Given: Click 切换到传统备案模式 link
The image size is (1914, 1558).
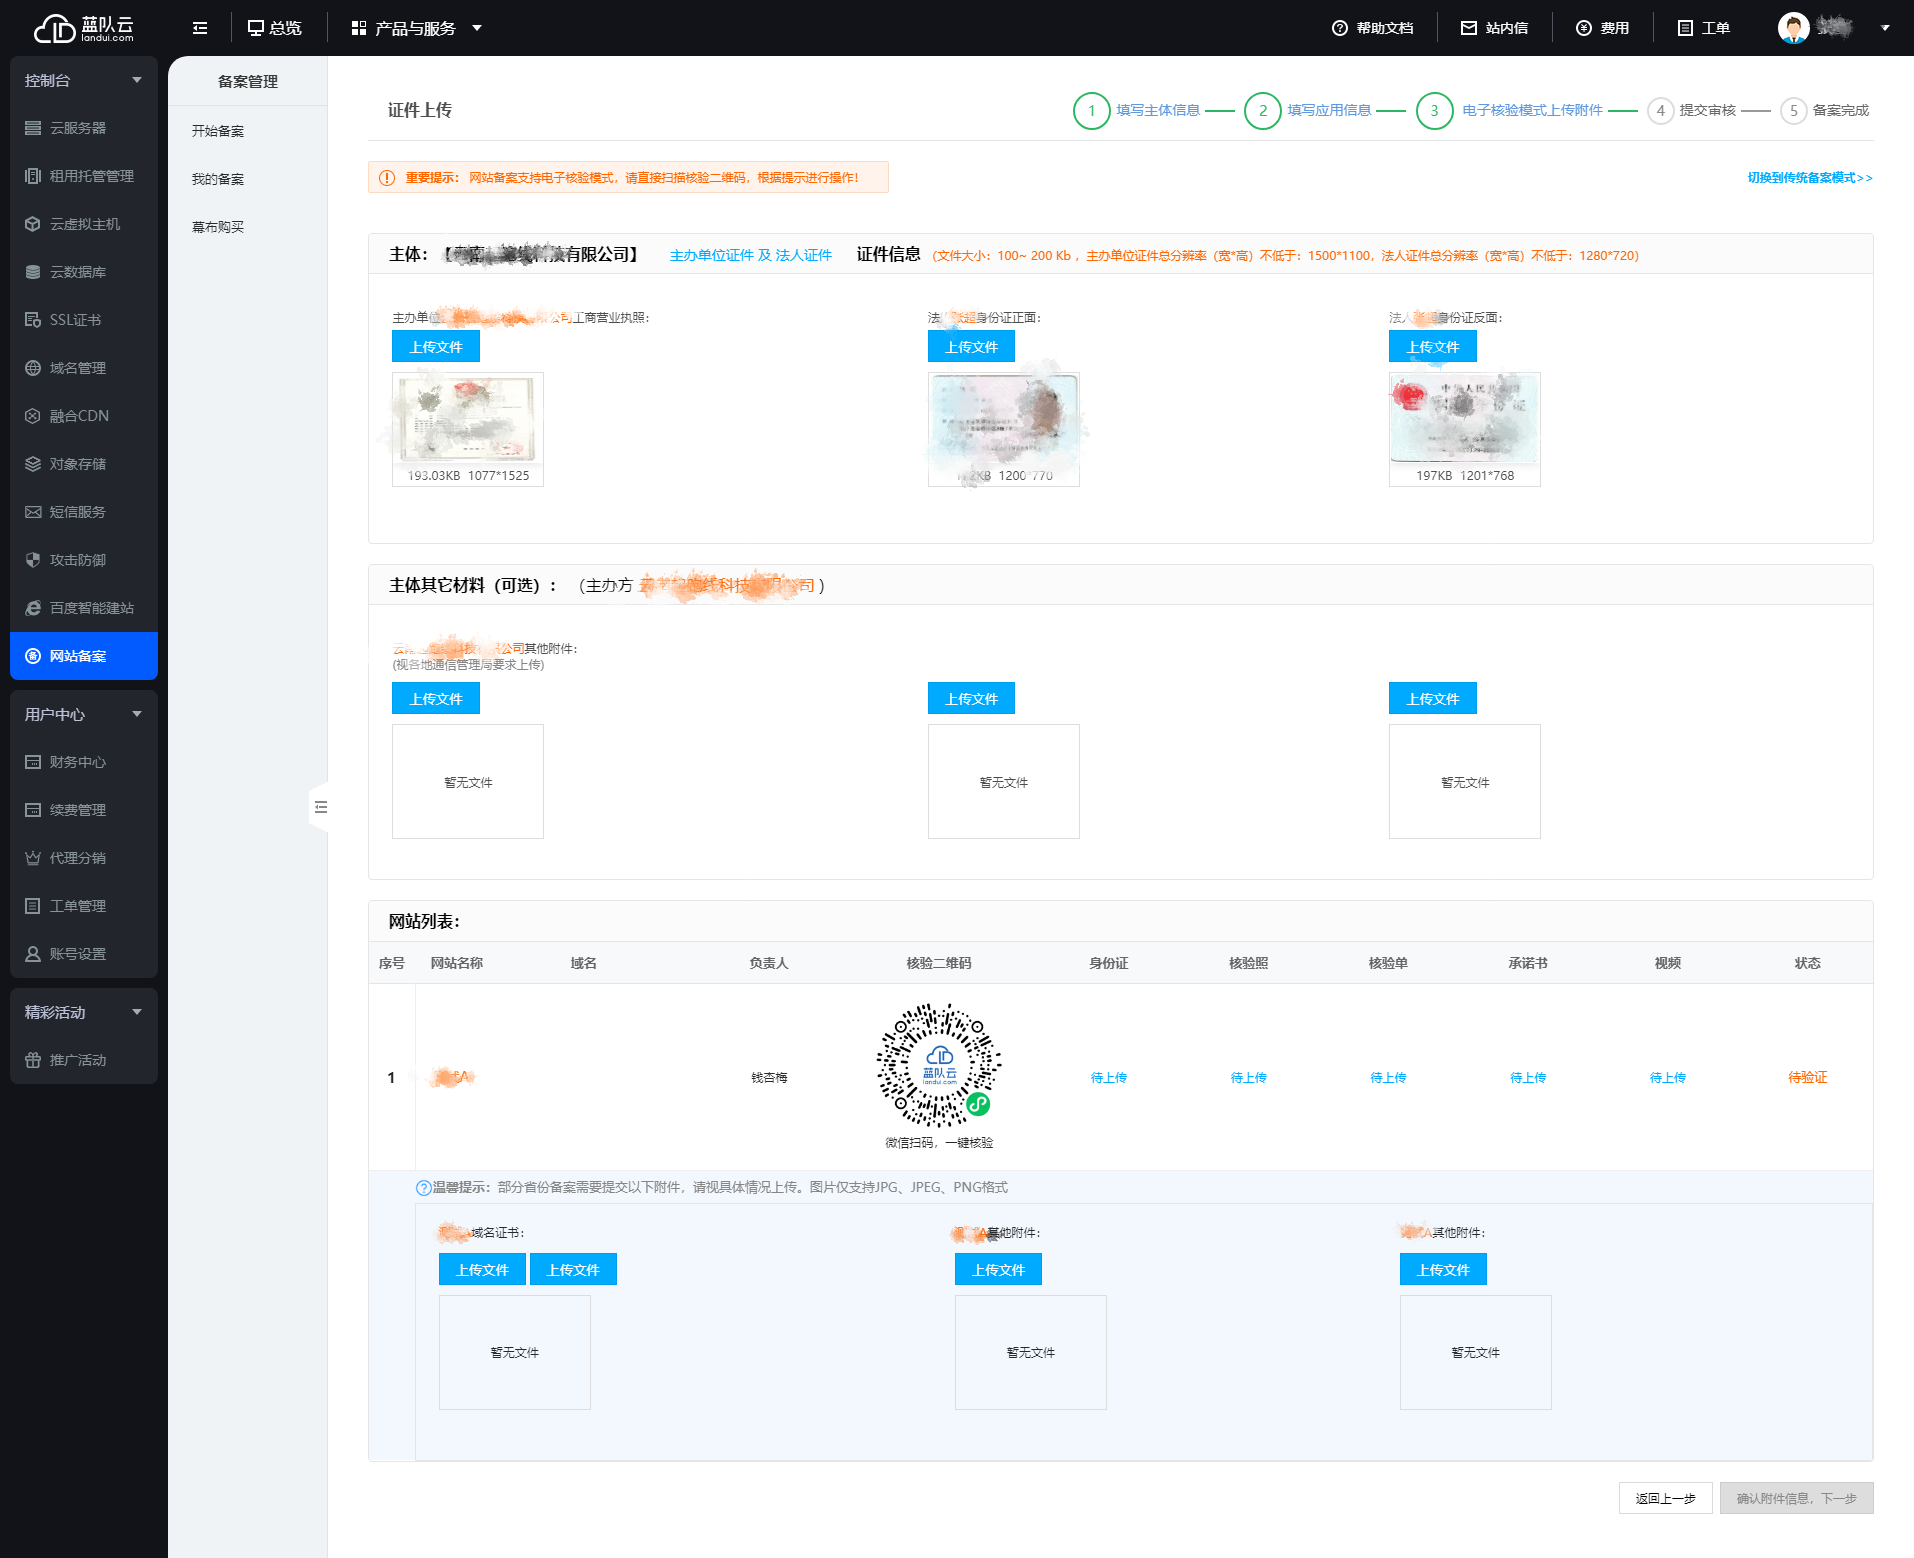Looking at the screenshot, I should (1809, 178).
